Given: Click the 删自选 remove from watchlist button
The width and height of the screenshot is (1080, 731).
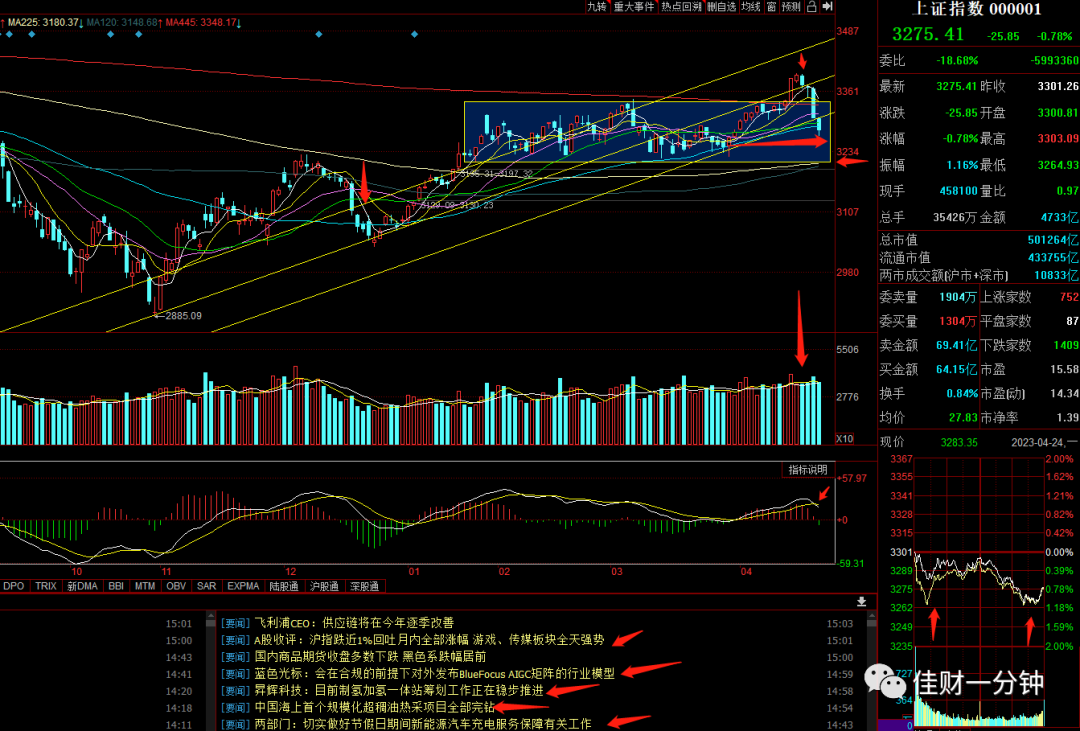Looking at the screenshot, I should pos(721,7).
